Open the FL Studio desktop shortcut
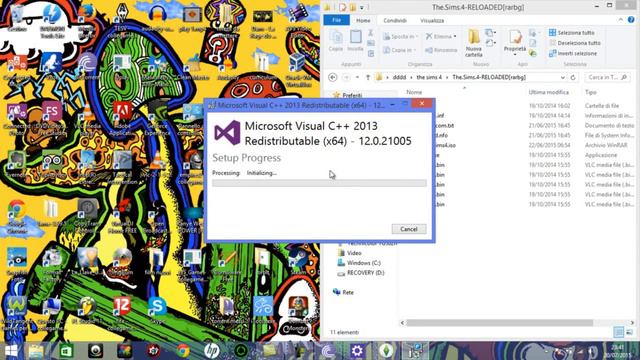This screenshot has width=640, height=360. 87,312
